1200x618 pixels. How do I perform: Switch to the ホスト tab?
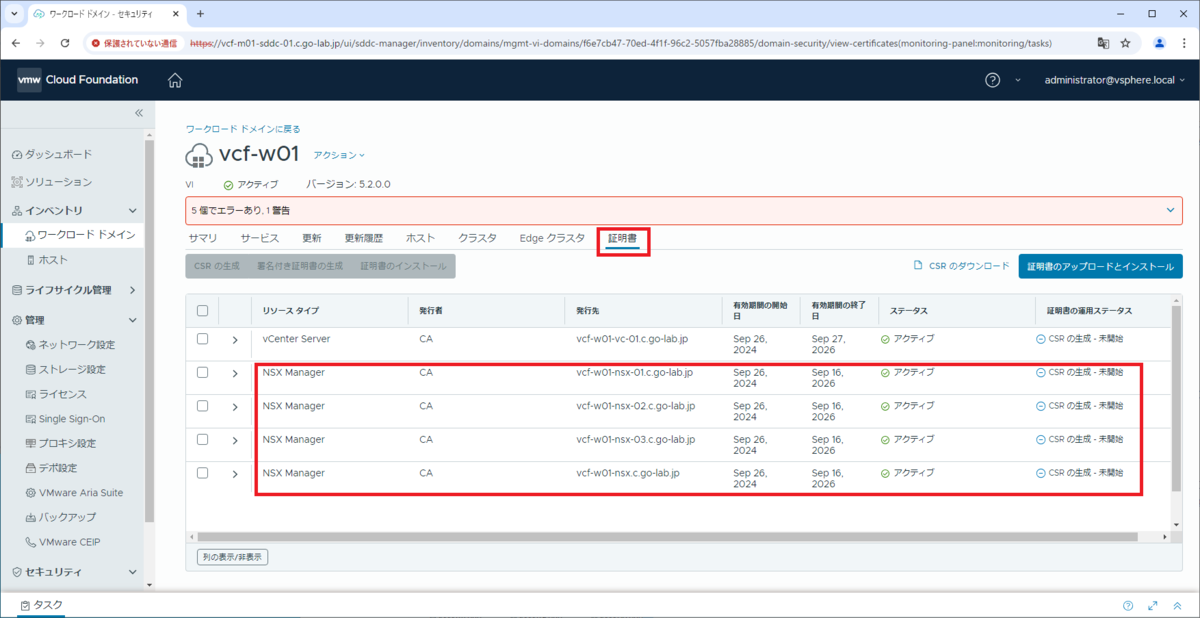coord(420,238)
